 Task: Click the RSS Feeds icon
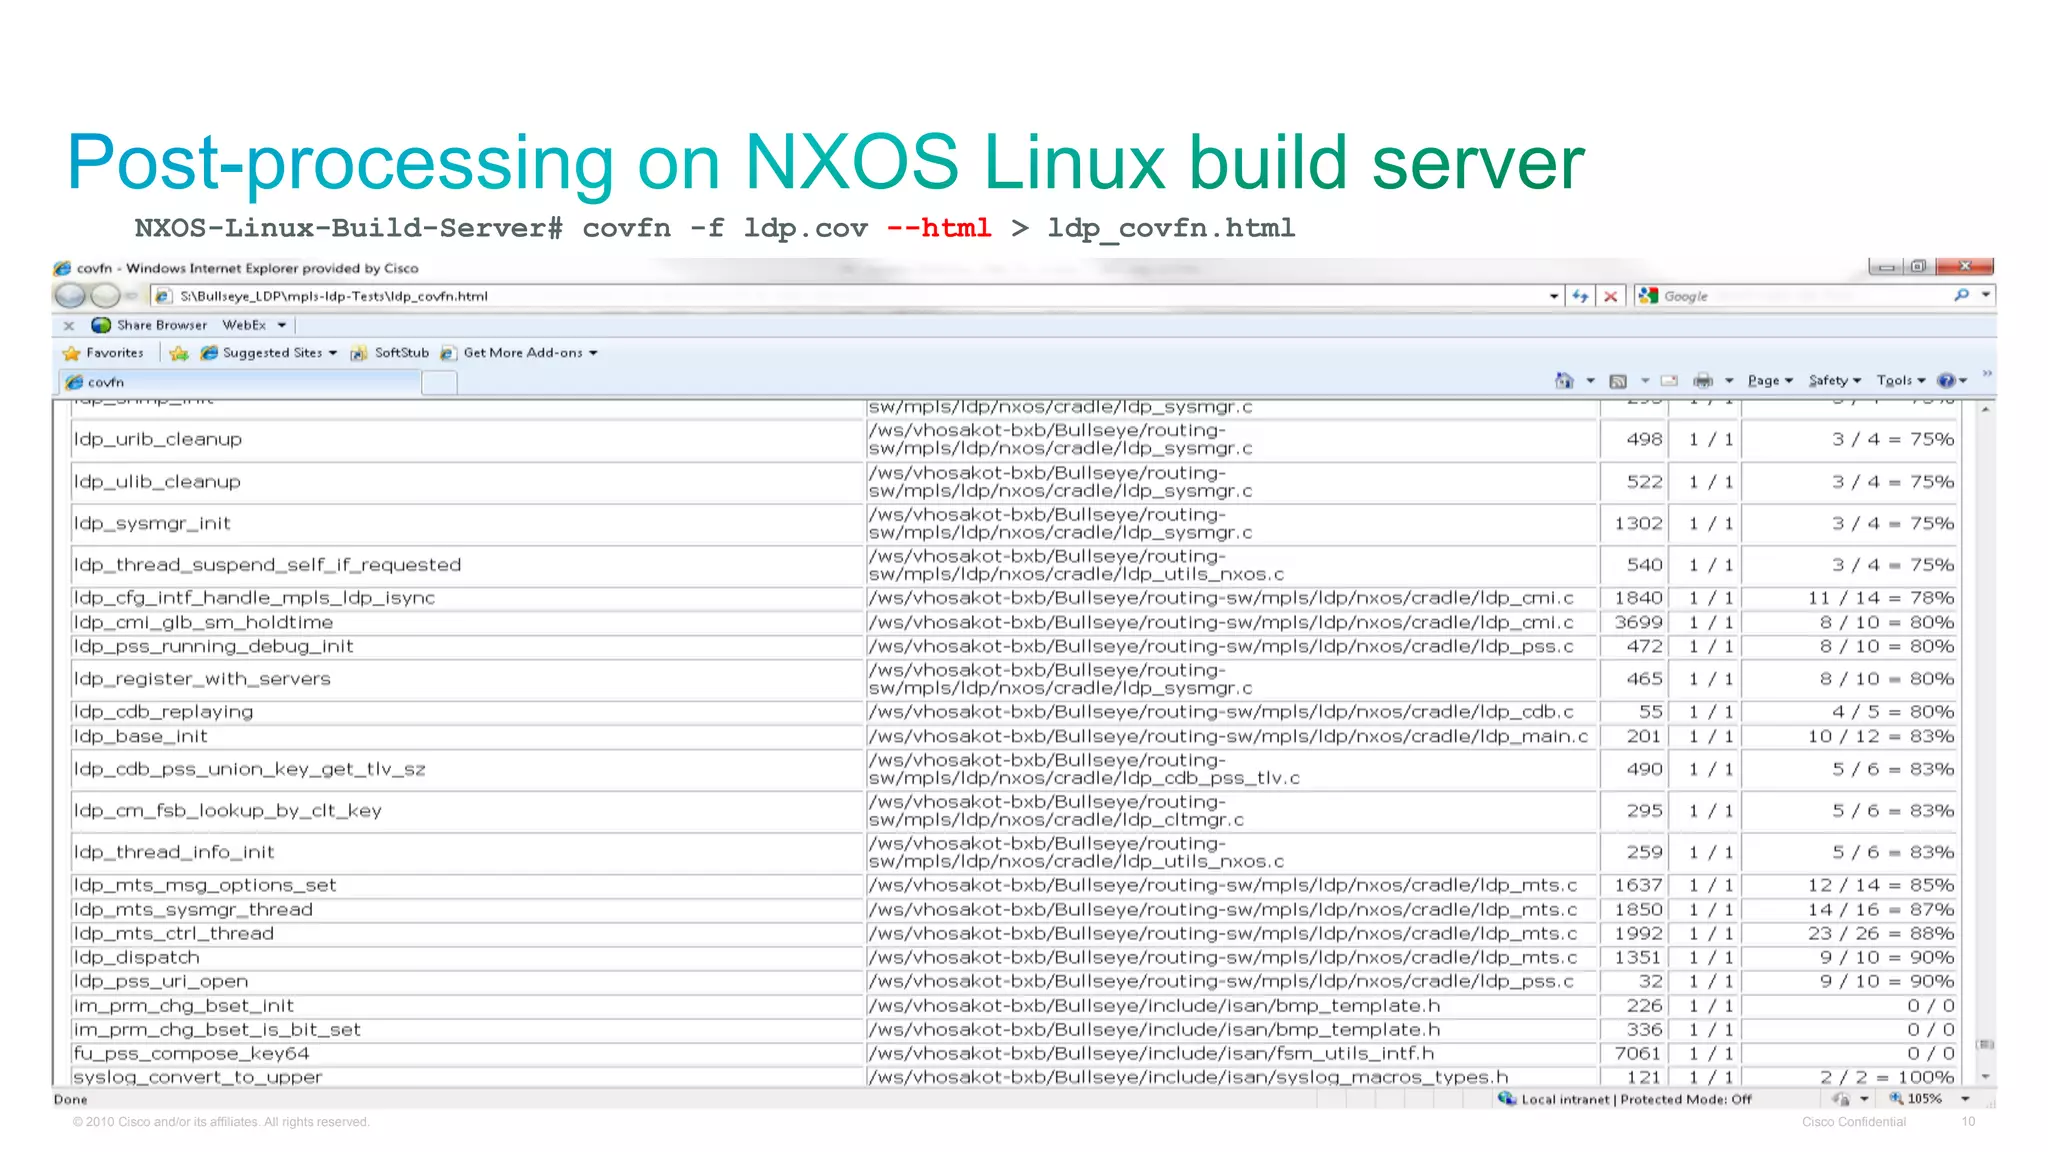1617,381
